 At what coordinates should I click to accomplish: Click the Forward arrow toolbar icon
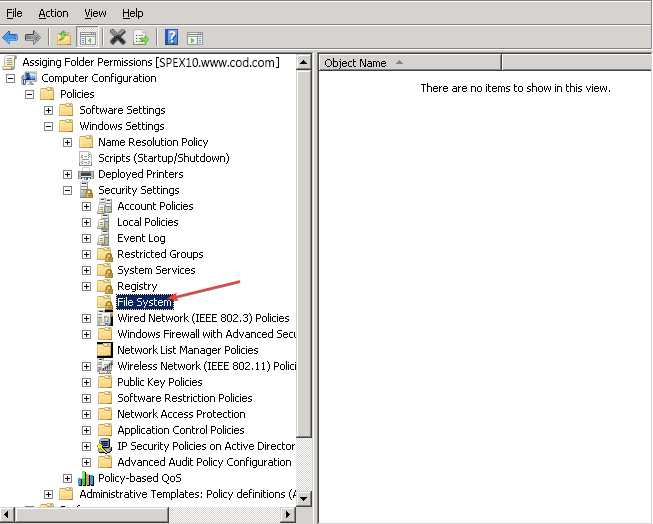(32, 38)
